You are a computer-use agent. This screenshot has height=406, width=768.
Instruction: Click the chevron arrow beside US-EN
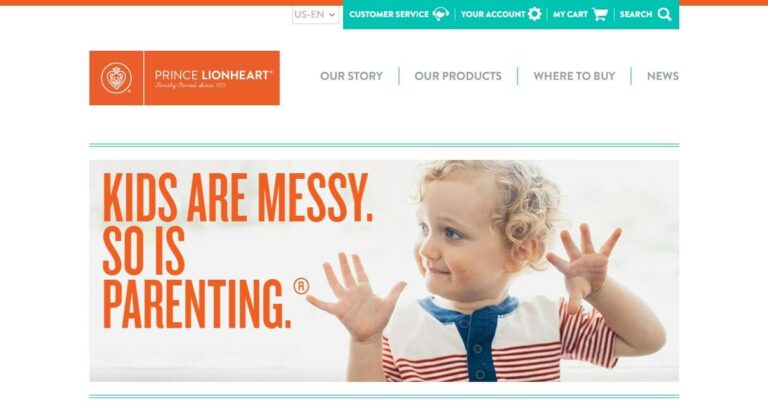tap(332, 15)
